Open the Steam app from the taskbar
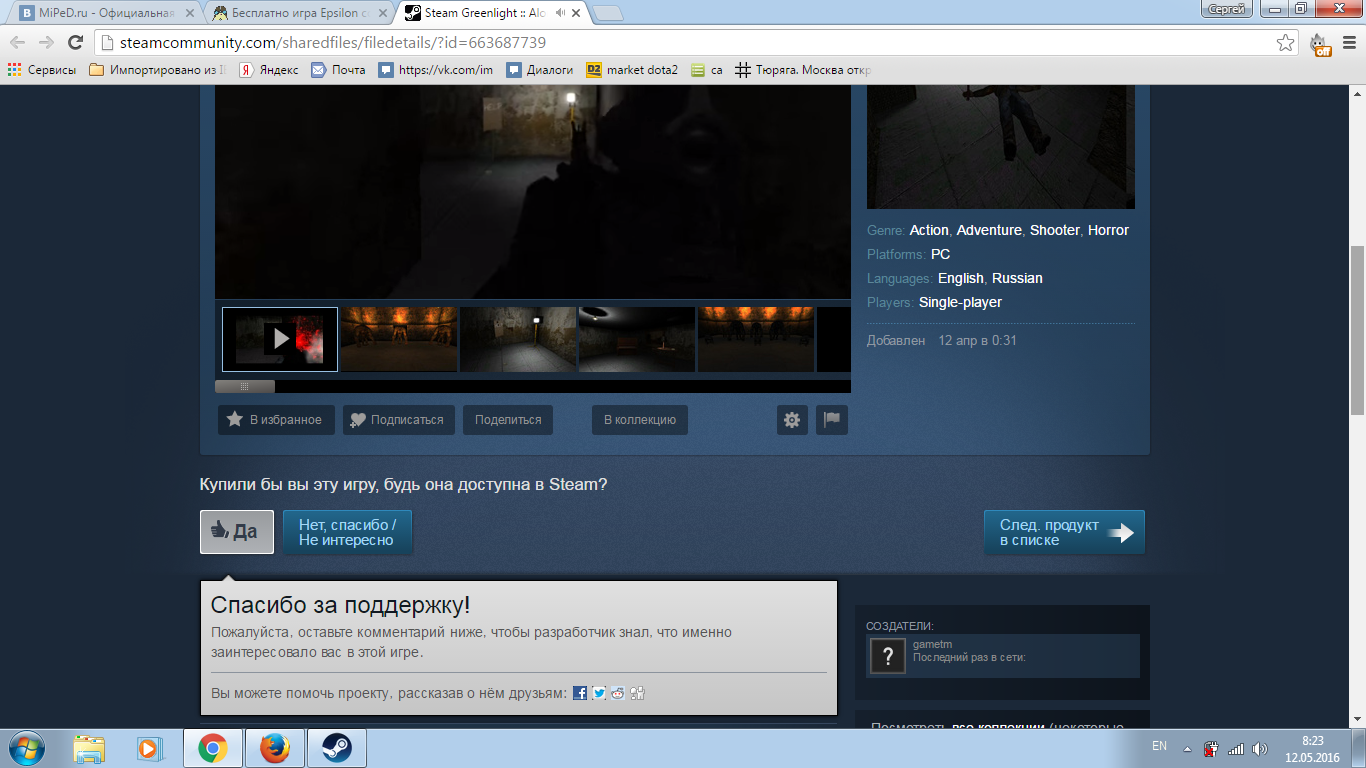 336,748
